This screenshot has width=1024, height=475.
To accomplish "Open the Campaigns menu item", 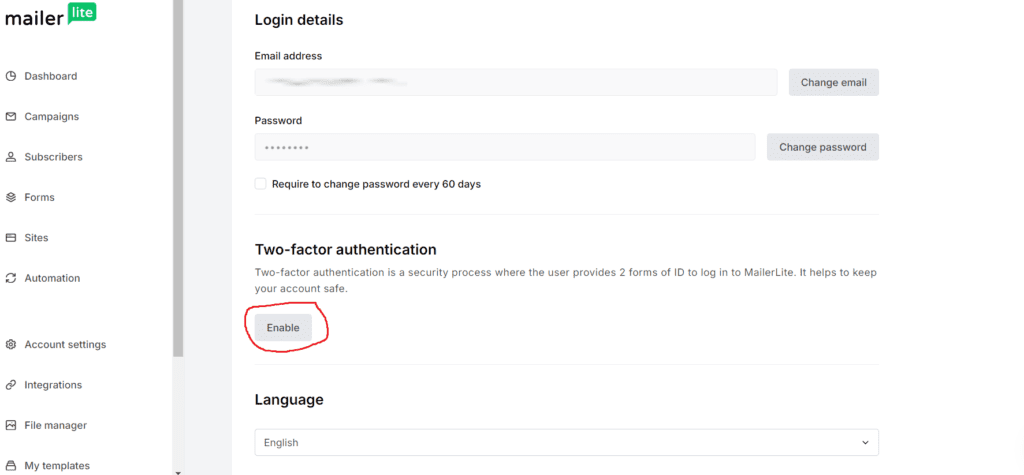I will tap(51, 117).
